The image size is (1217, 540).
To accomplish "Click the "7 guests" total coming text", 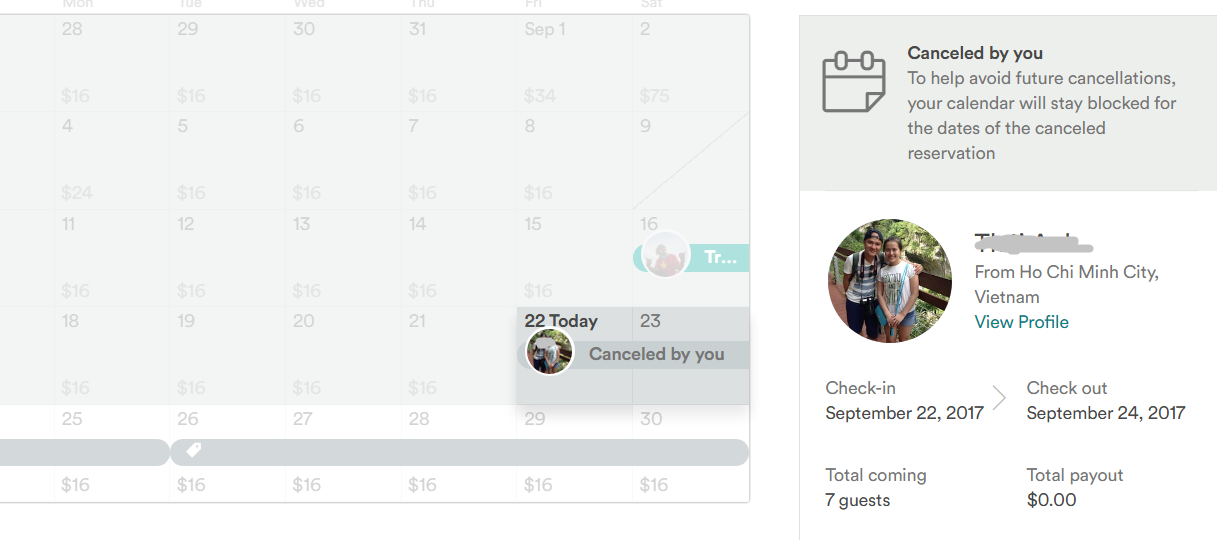I will pyautogui.click(x=857, y=500).
